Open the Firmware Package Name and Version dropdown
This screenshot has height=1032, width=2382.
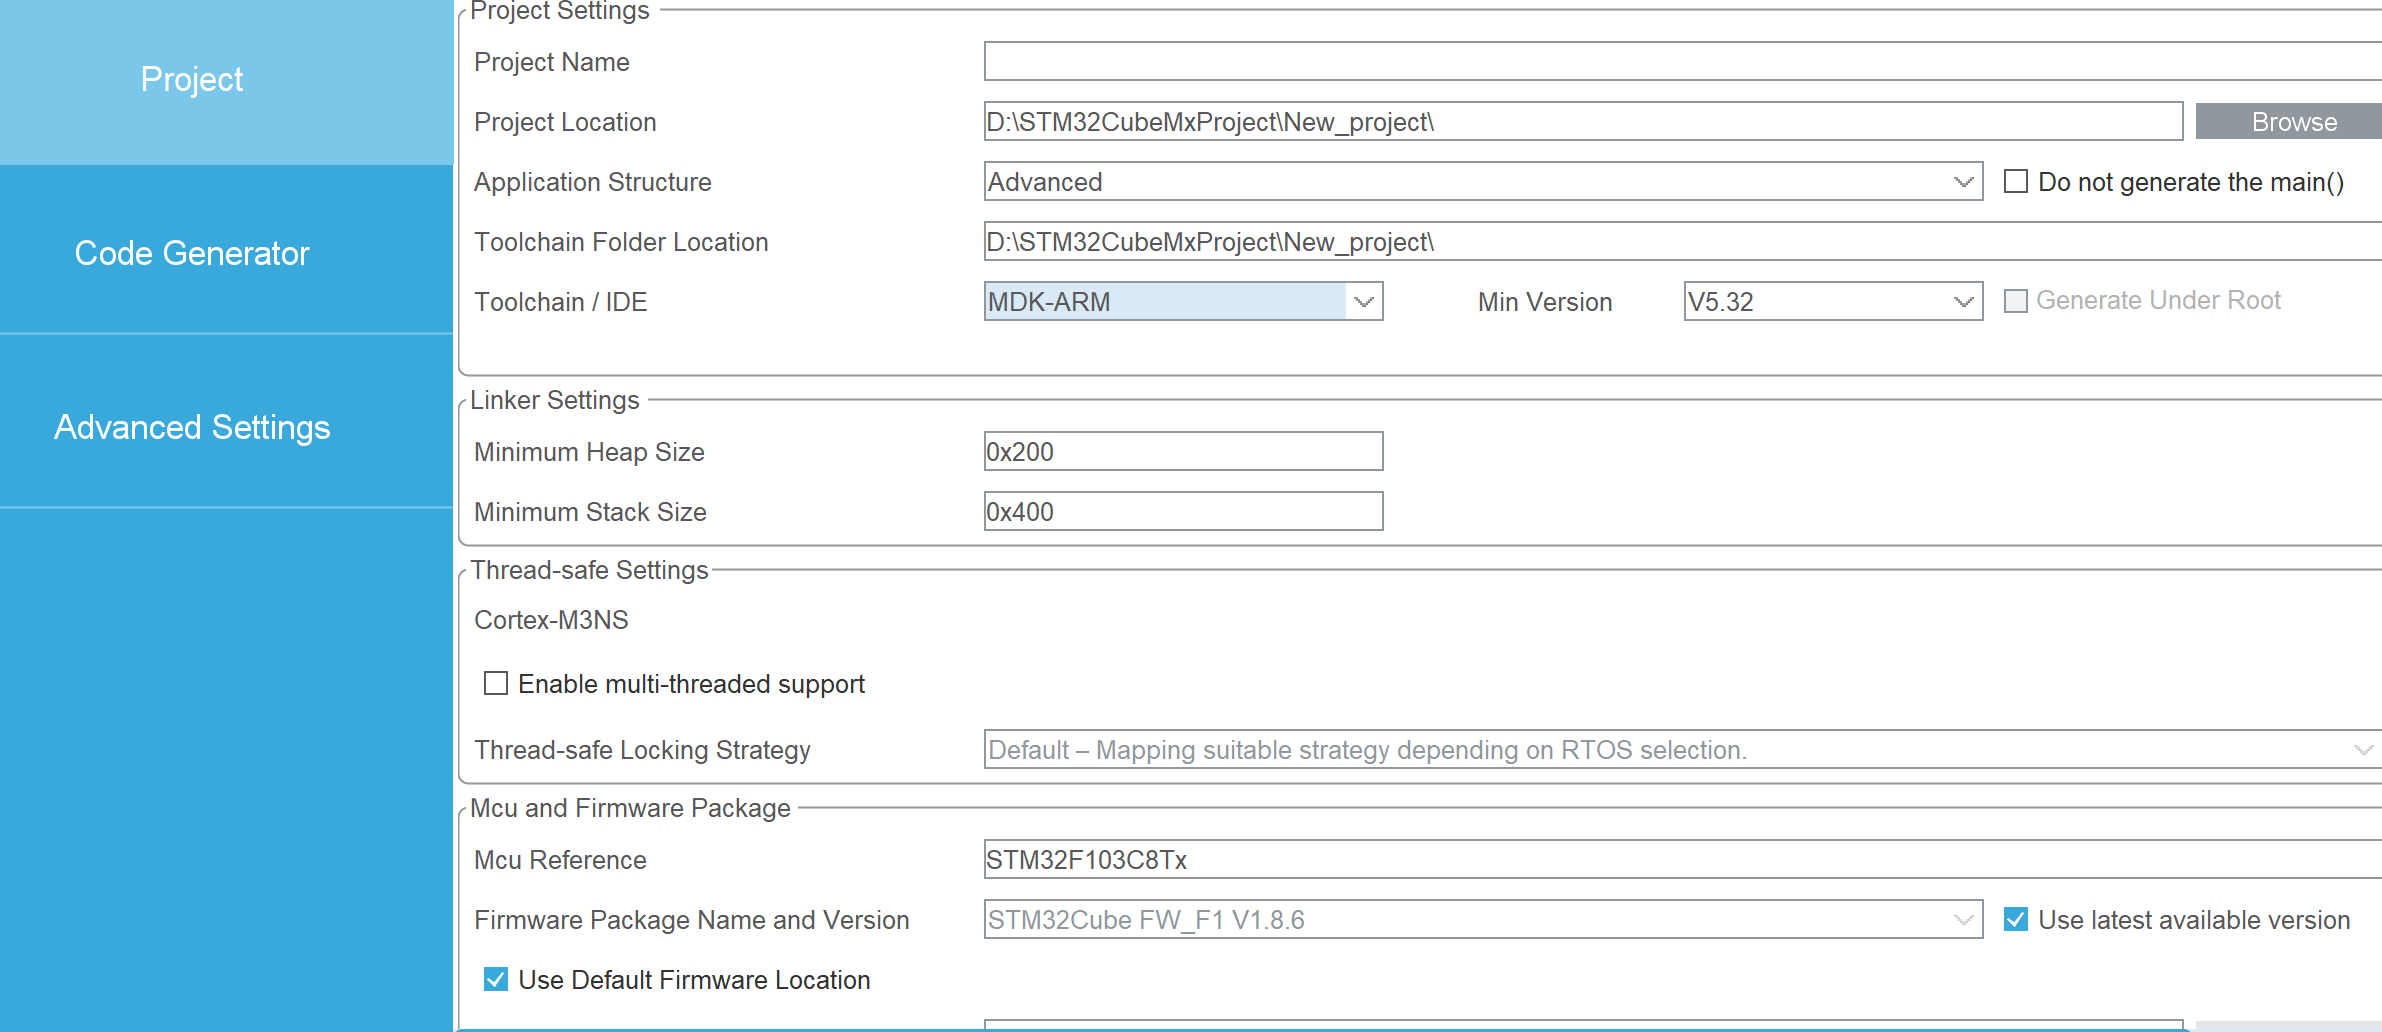(1483, 919)
